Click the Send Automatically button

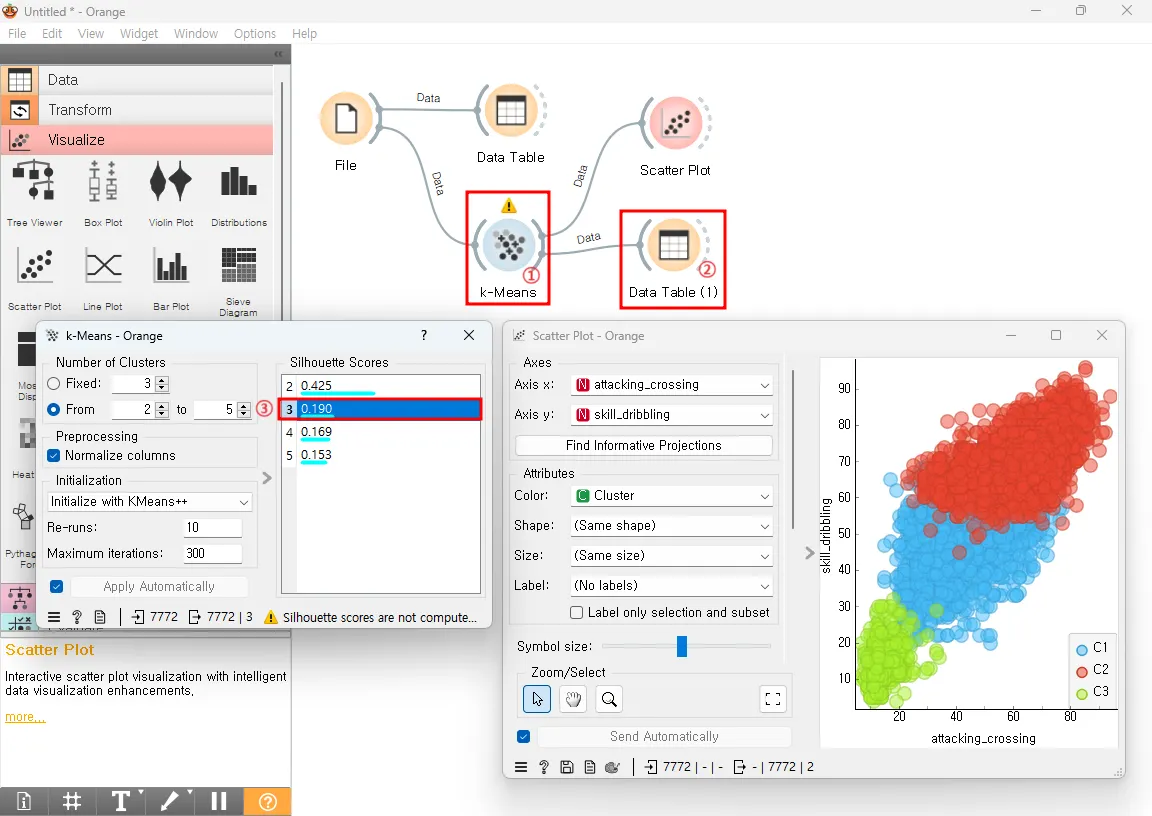664,737
